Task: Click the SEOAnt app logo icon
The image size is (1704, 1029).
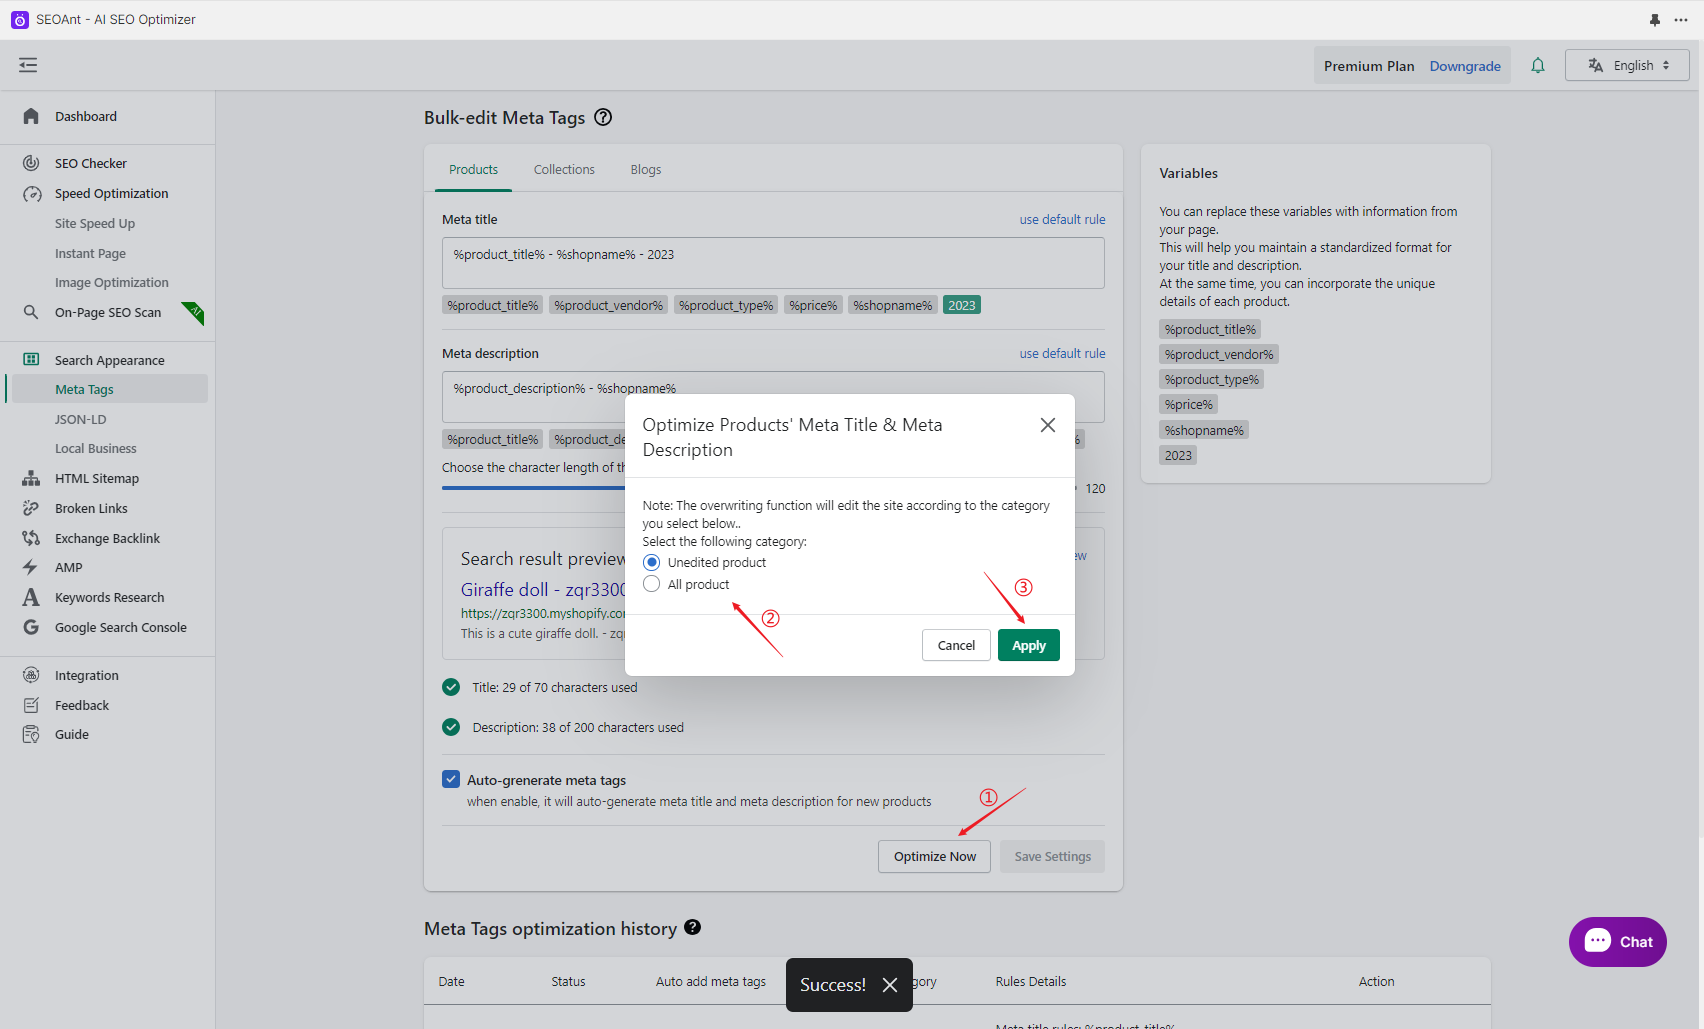Action: [x=20, y=20]
